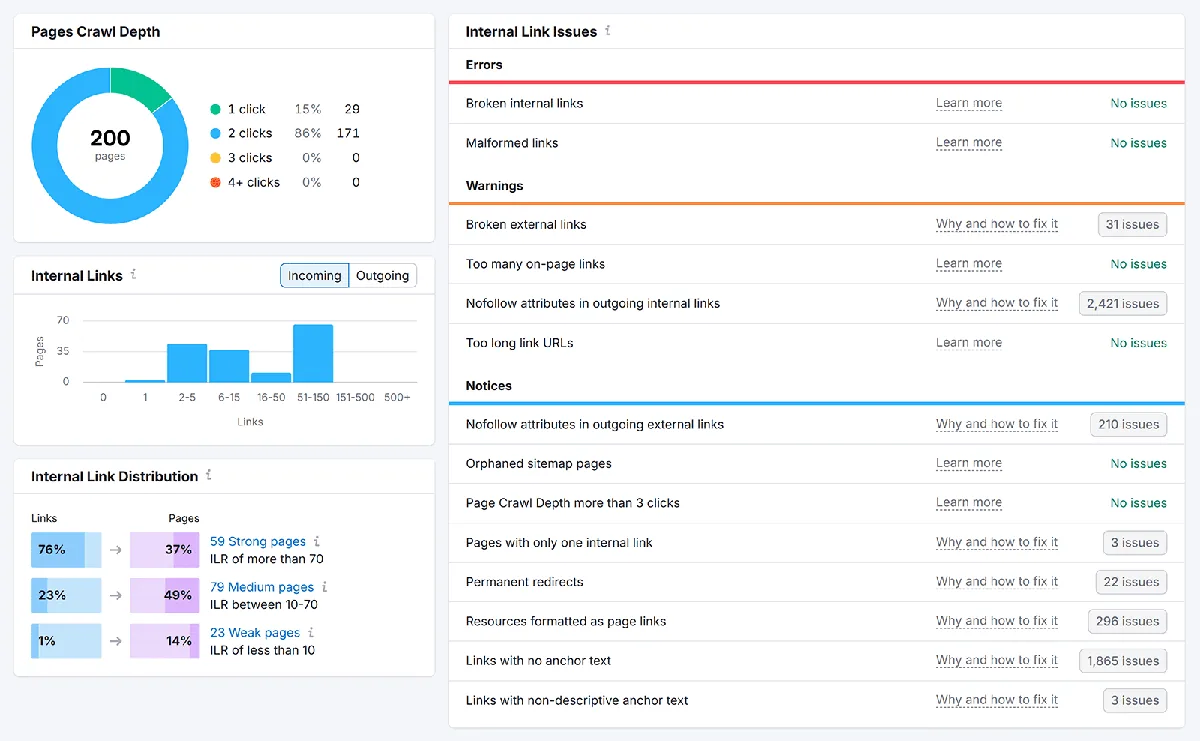This screenshot has height=741, width=1200.
Task: Open fix guide for Permanent redirects
Action: [x=997, y=582]
